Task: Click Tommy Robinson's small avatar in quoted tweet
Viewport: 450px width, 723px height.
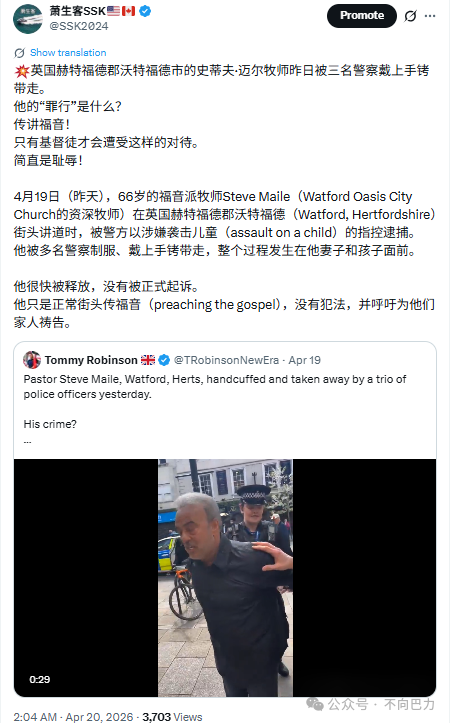Action: [32, 360]
